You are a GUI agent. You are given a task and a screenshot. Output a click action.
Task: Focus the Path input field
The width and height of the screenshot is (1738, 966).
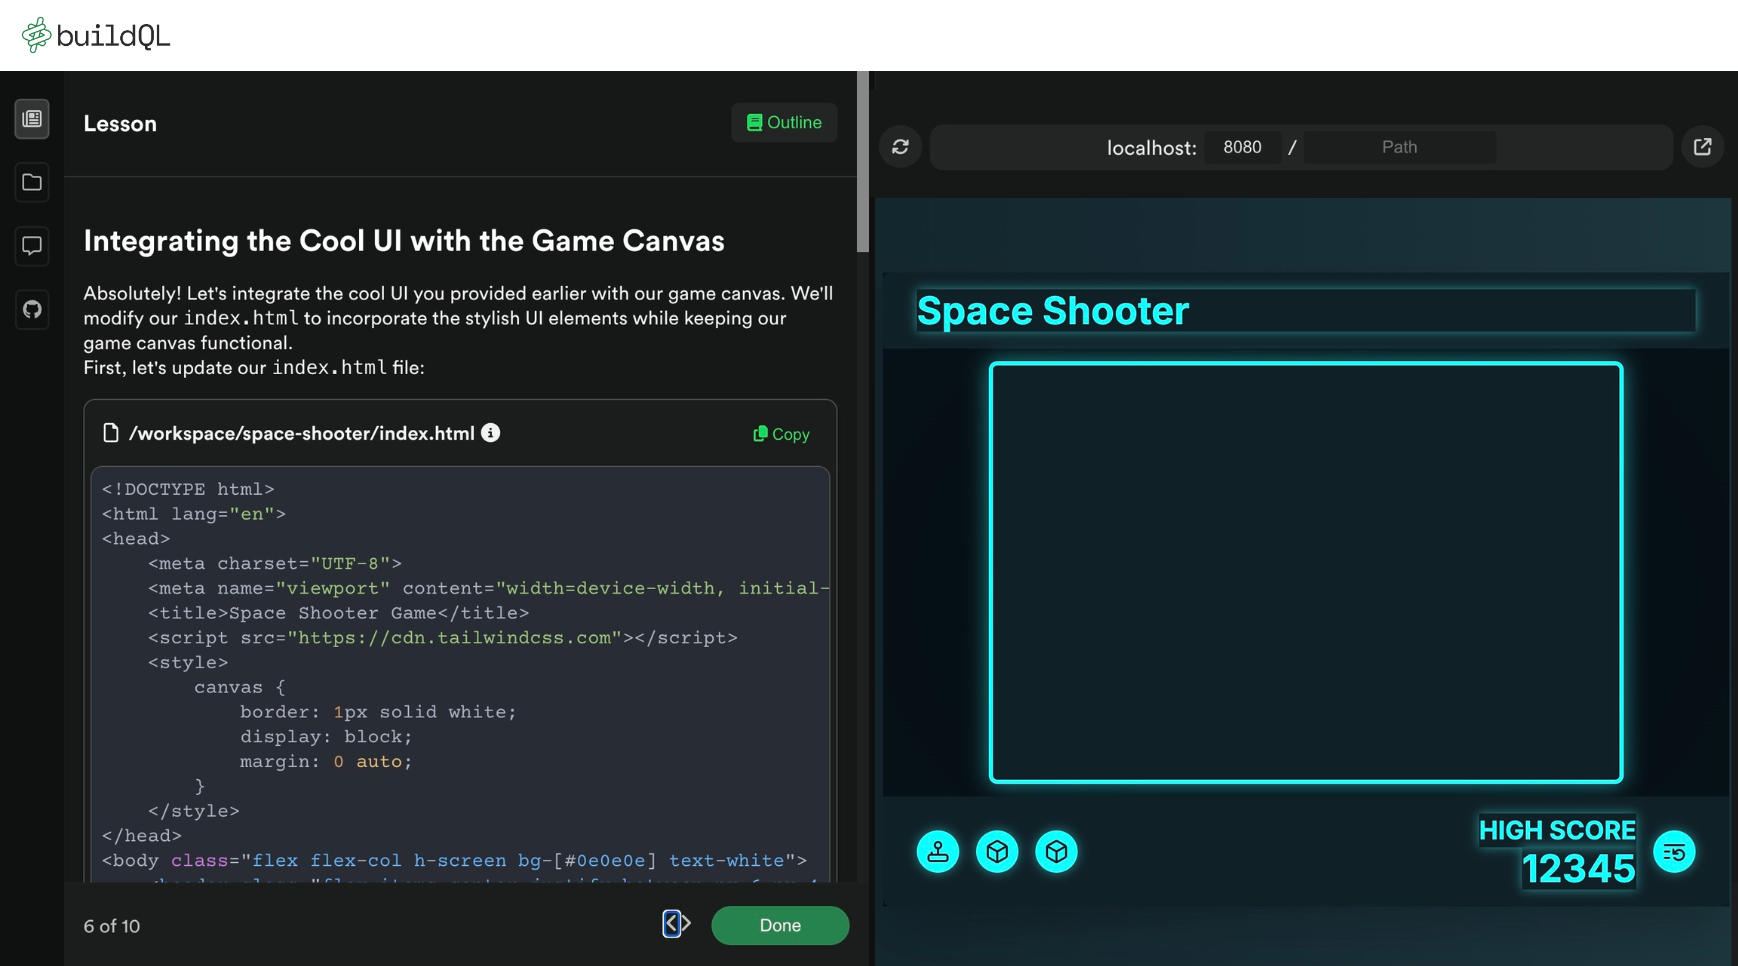(1400, 147)
